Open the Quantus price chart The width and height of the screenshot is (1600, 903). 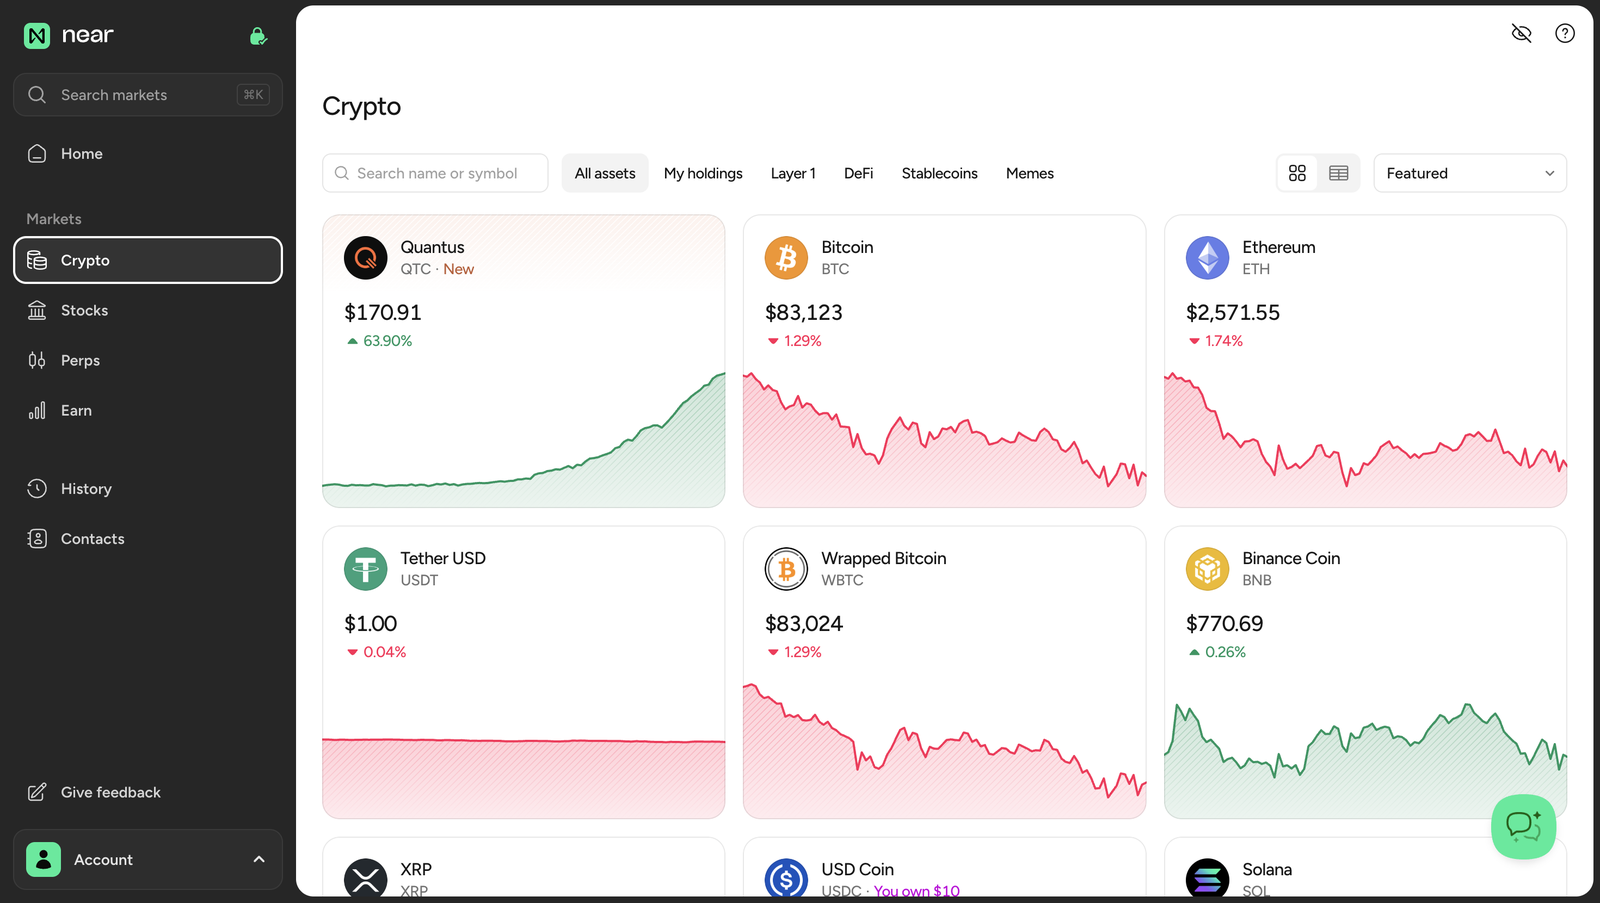pyautogui.click(x=524, y=438)
